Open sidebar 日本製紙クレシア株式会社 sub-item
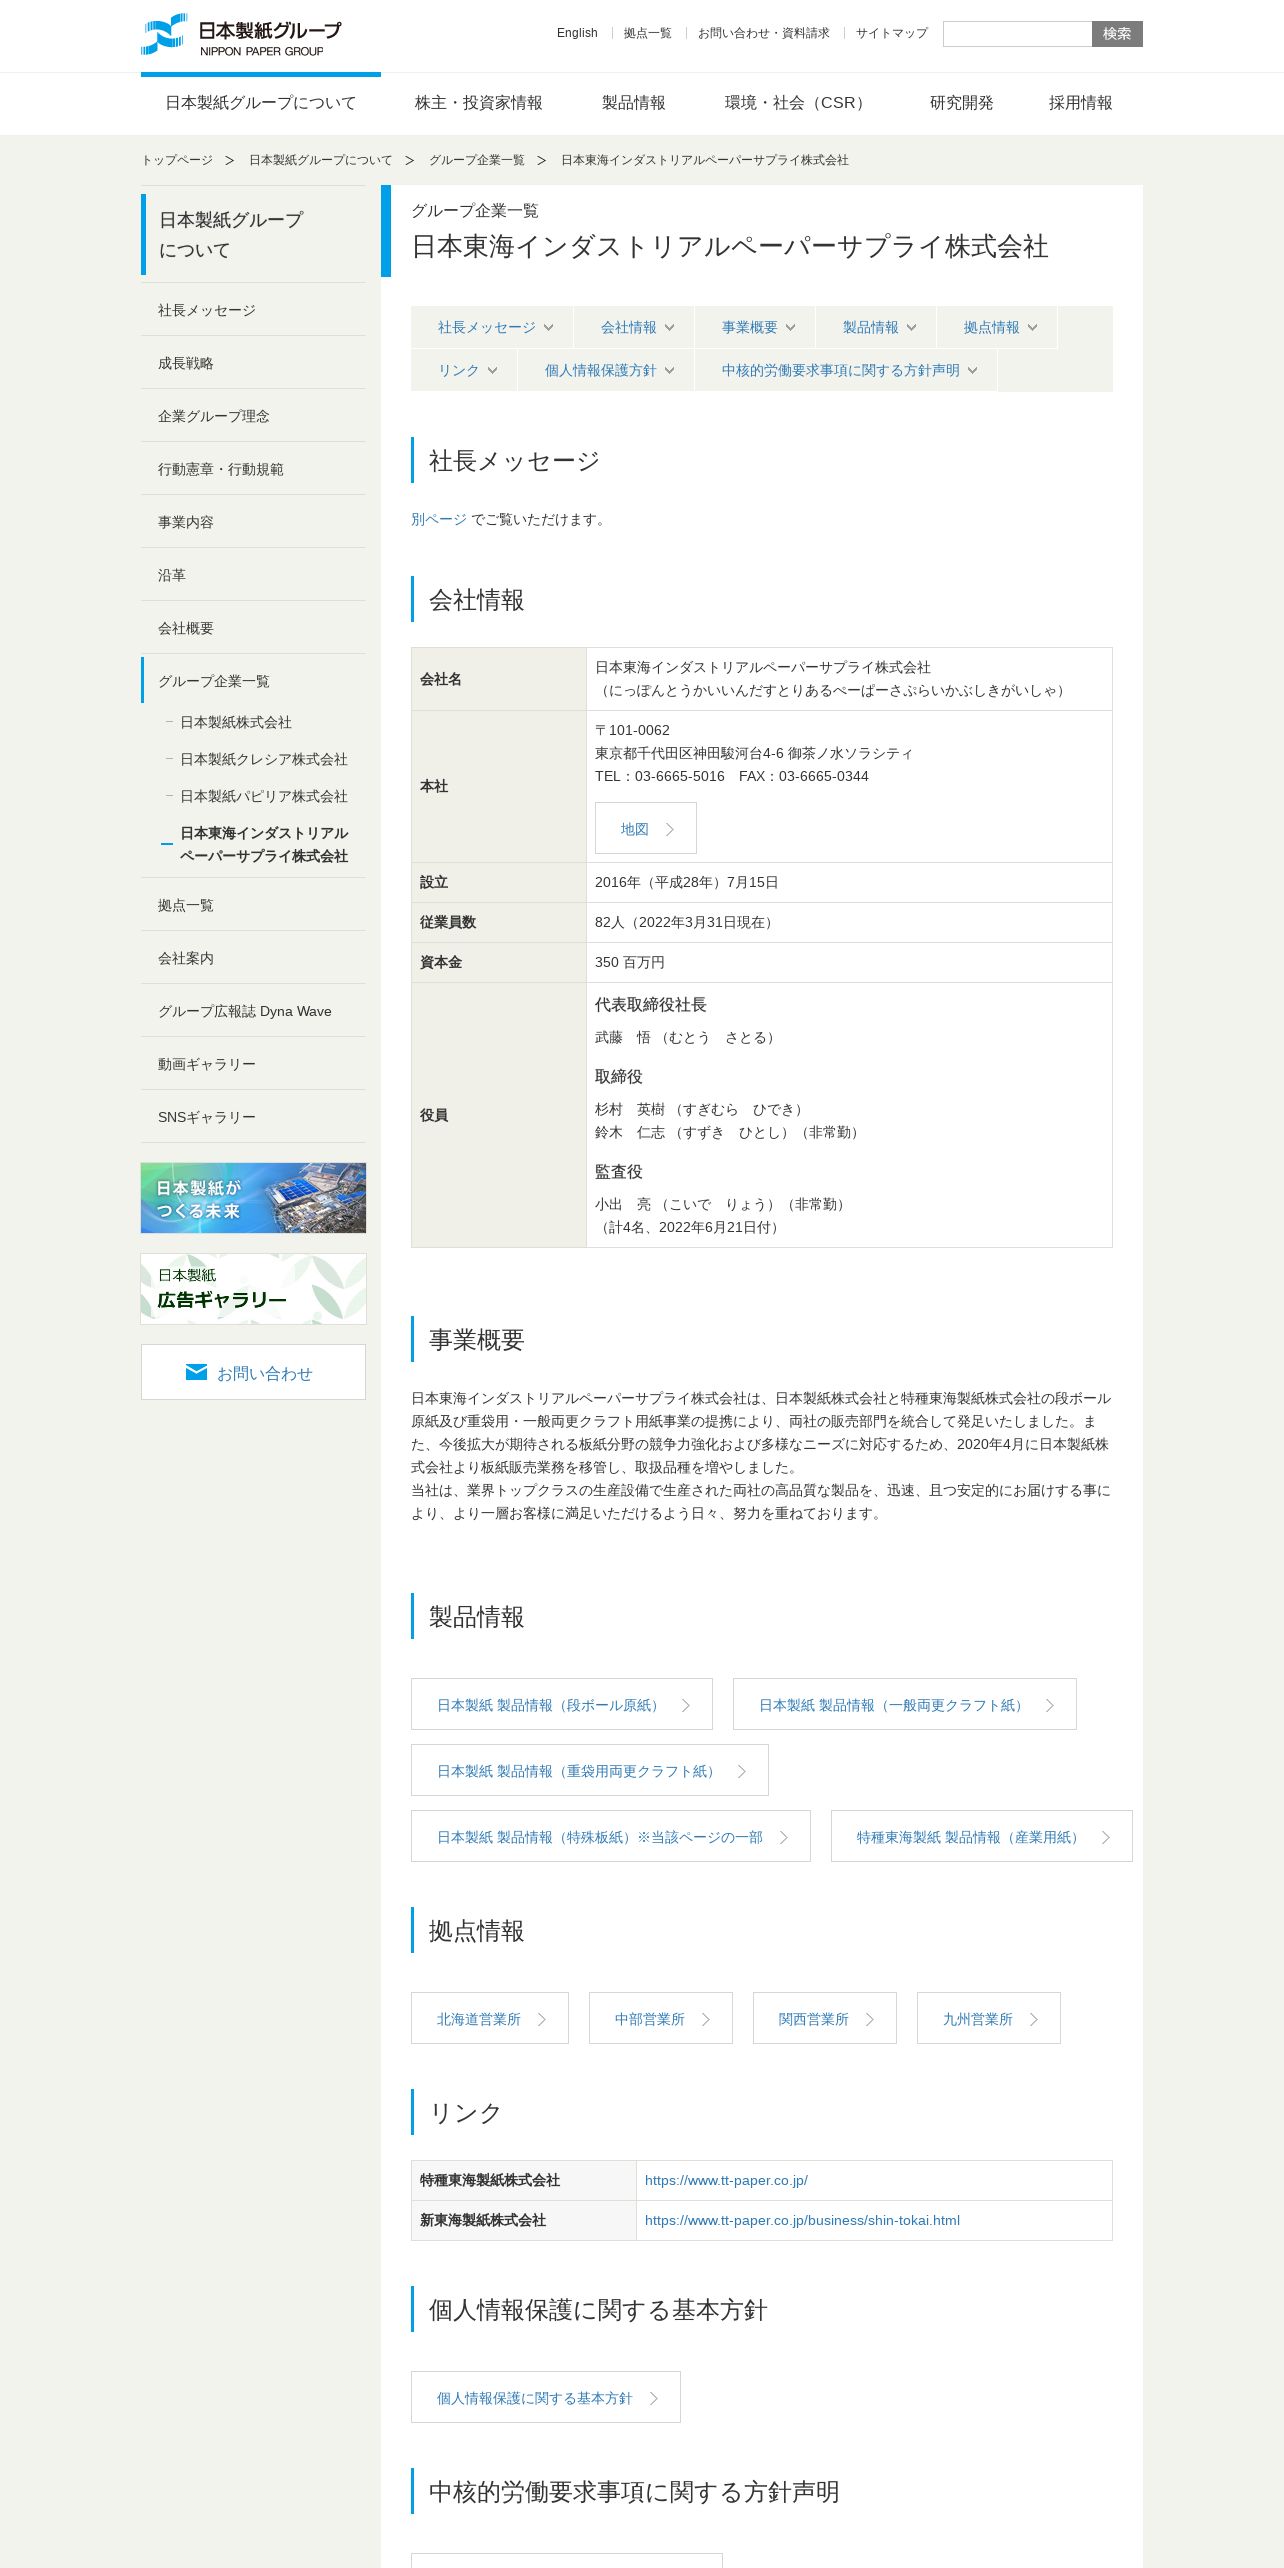Screen dimensions: 1284x2568 pyautogui.click(x=264, y=759)
